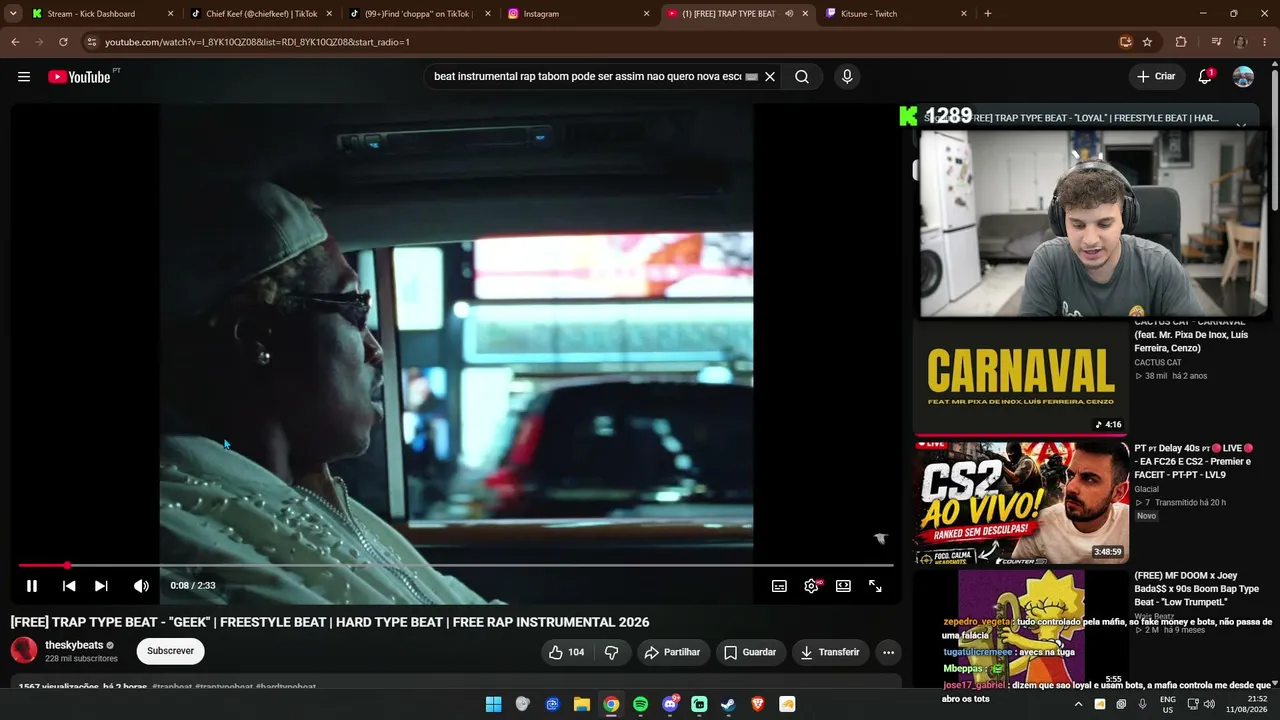Save the video with Guardar

pyautogui.click(x=750, y=652)
